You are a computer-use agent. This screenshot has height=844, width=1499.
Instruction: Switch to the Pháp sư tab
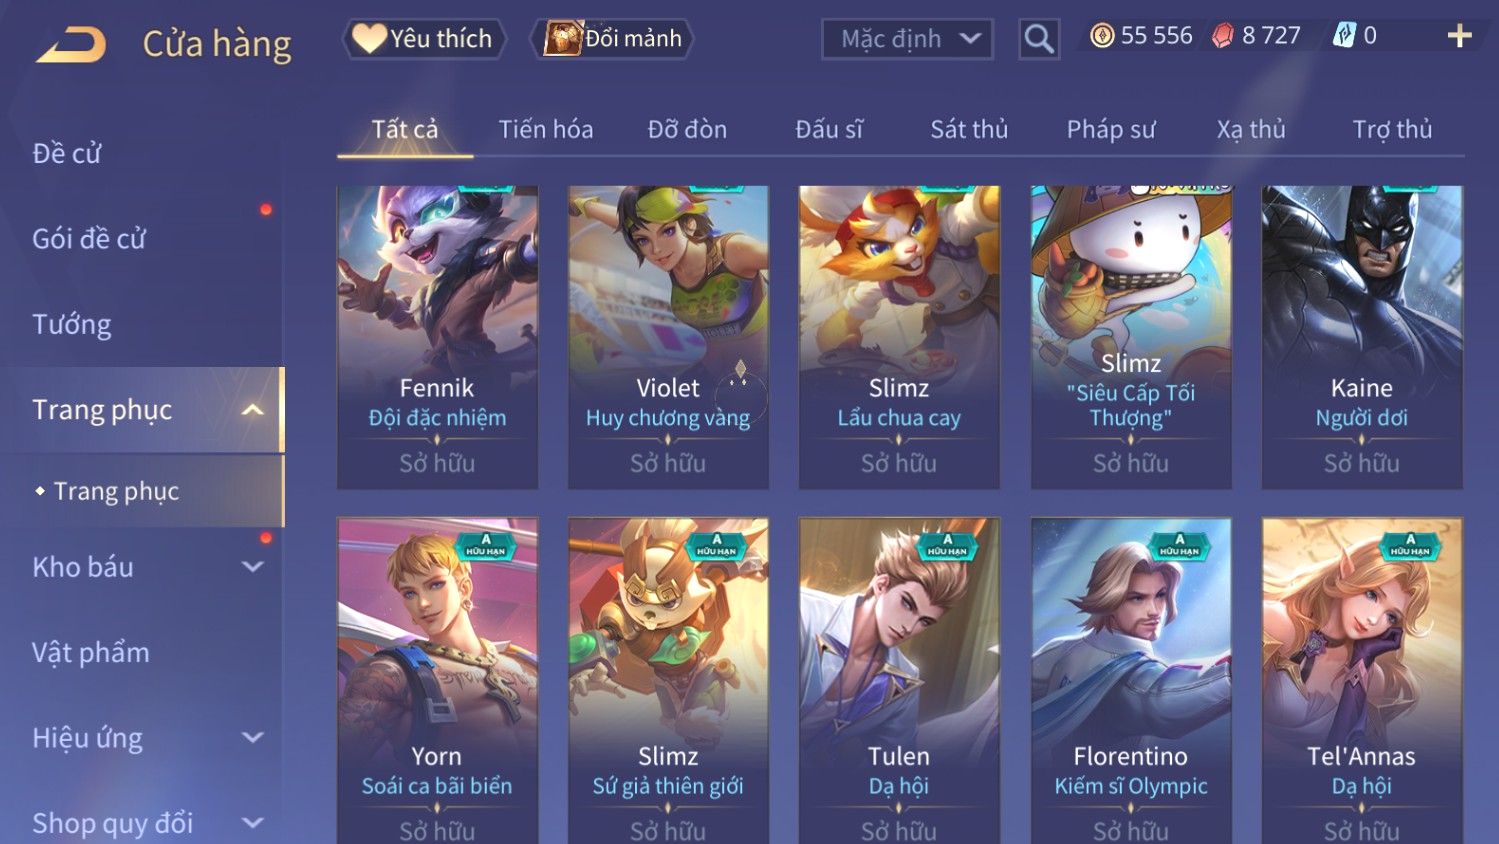point(1110,129)
